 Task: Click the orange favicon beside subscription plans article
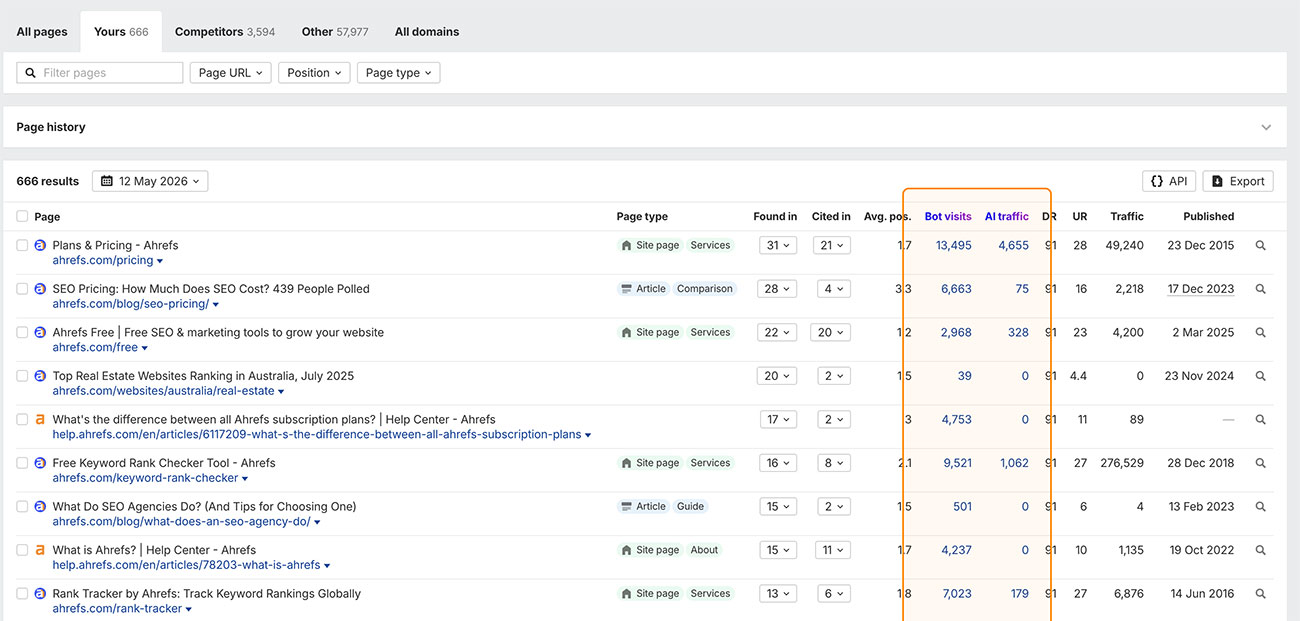40,420
